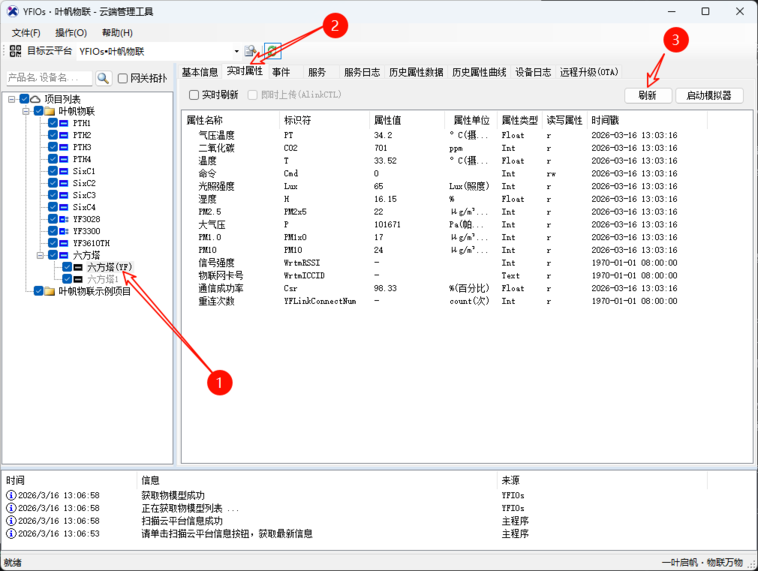Open the 帮助(H) menu
Viewport: 758px width, 571px height.
point(117,33)
